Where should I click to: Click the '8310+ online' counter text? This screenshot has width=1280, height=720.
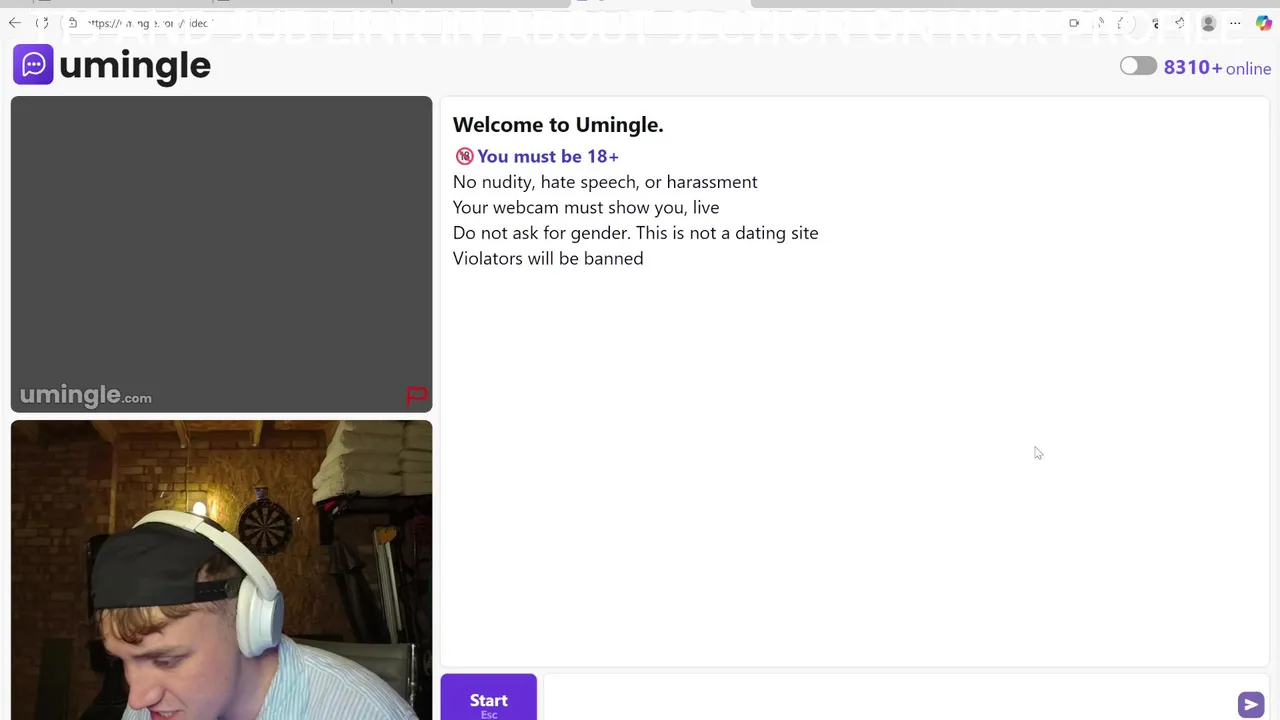coord(1217,68)
